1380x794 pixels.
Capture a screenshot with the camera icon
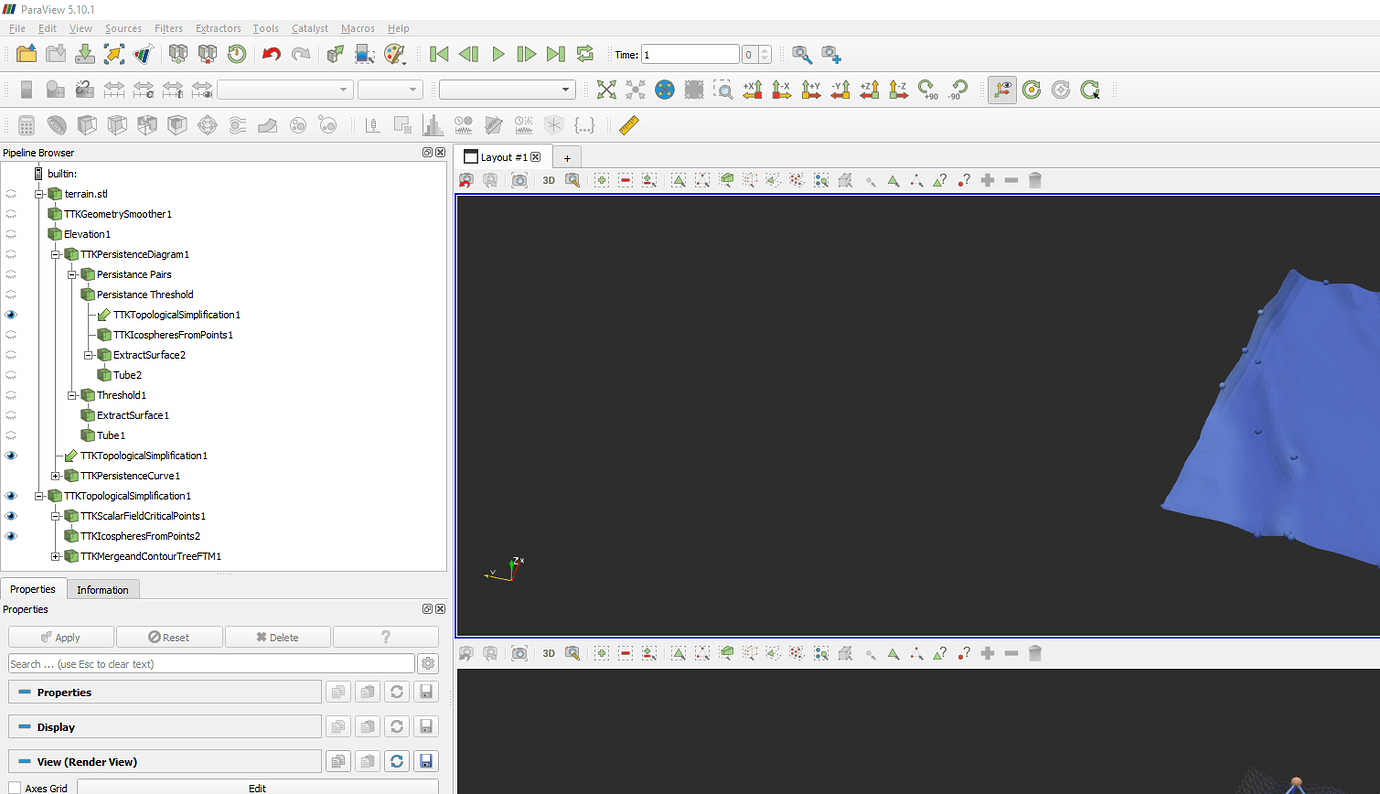point(519,180)
